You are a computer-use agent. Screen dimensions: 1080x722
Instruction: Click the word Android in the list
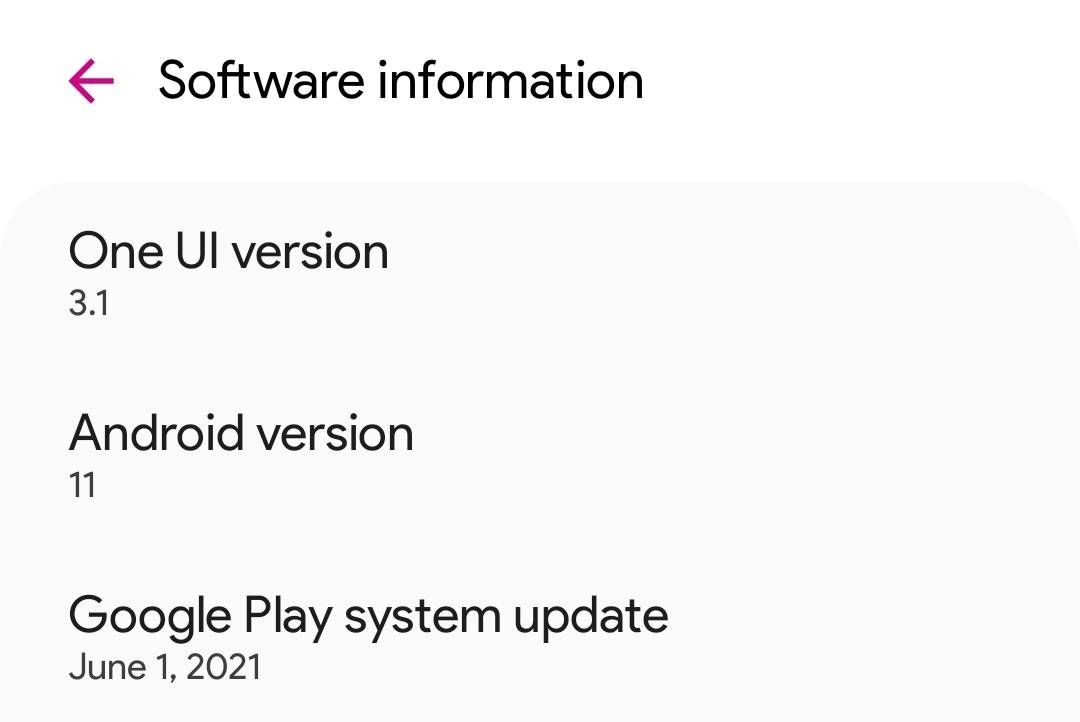tap(156, 434)
